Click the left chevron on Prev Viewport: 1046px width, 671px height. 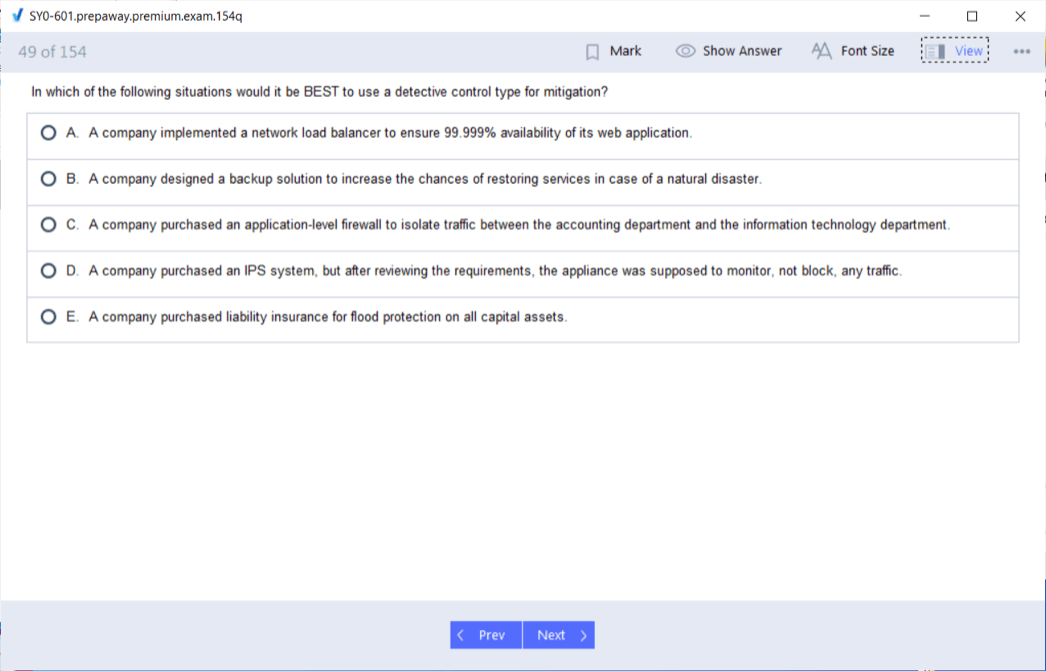point(461,635)
